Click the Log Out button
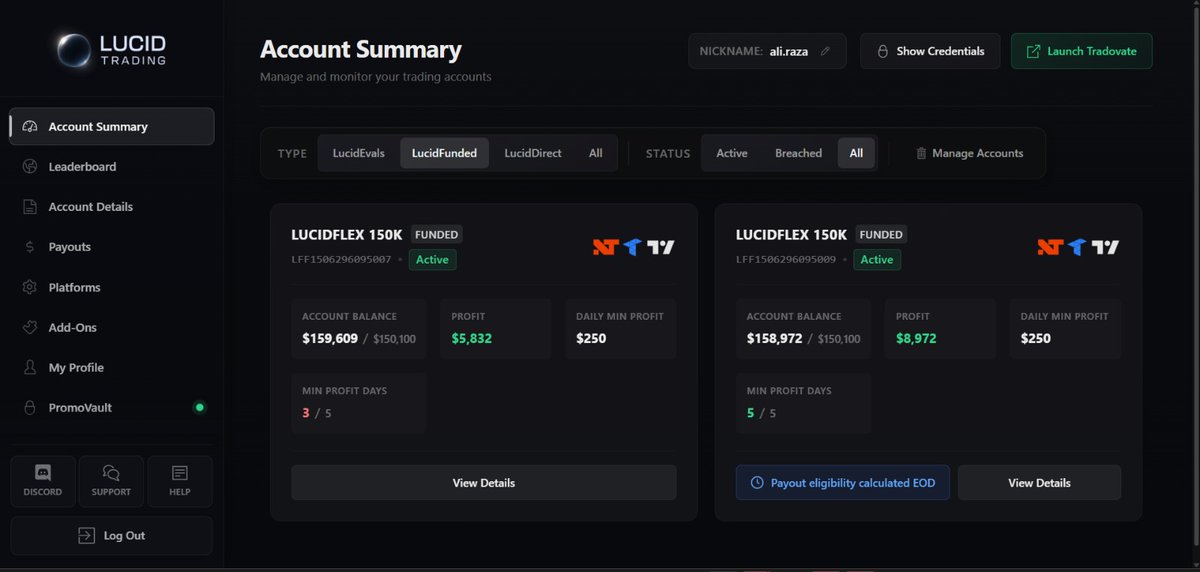This screenshot has height=572, width=1200. [112, 536]
